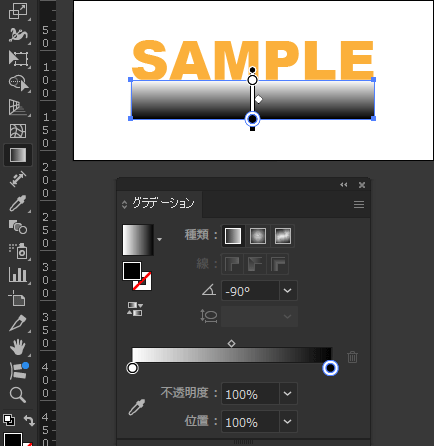
Task: Select the toolbar Eyedropper tool
Action: click(x=18, y=203)
